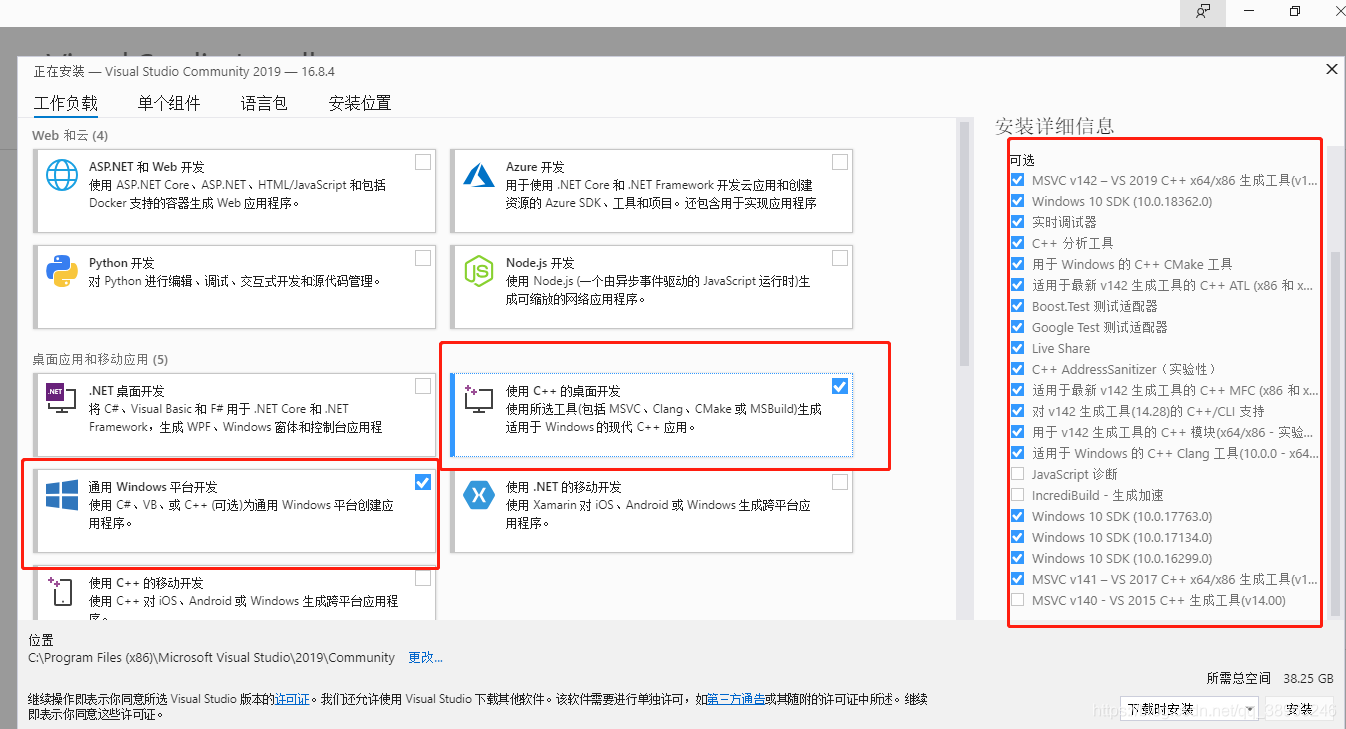Uncheck Windows 10 SDK (10.0.17134.0)

(1018, 537)
